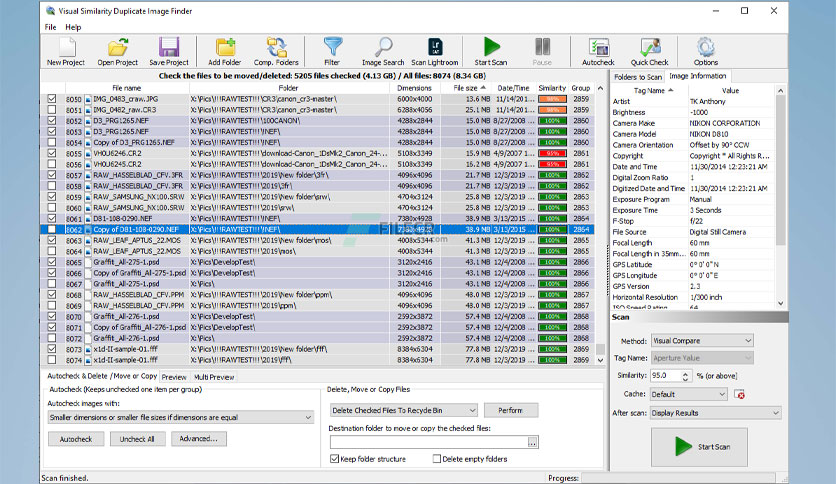836x484 pixels.
Task: Click the application icon in the title bar
Action: 51,11
